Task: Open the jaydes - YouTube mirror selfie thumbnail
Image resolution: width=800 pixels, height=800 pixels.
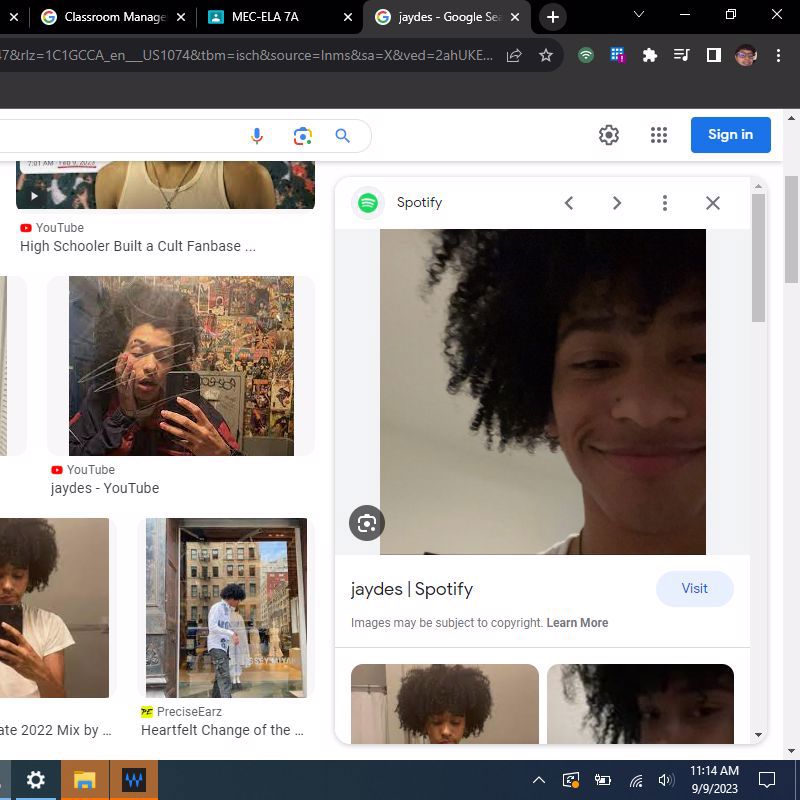Action: pyautogui.click(x=181, y=366)
